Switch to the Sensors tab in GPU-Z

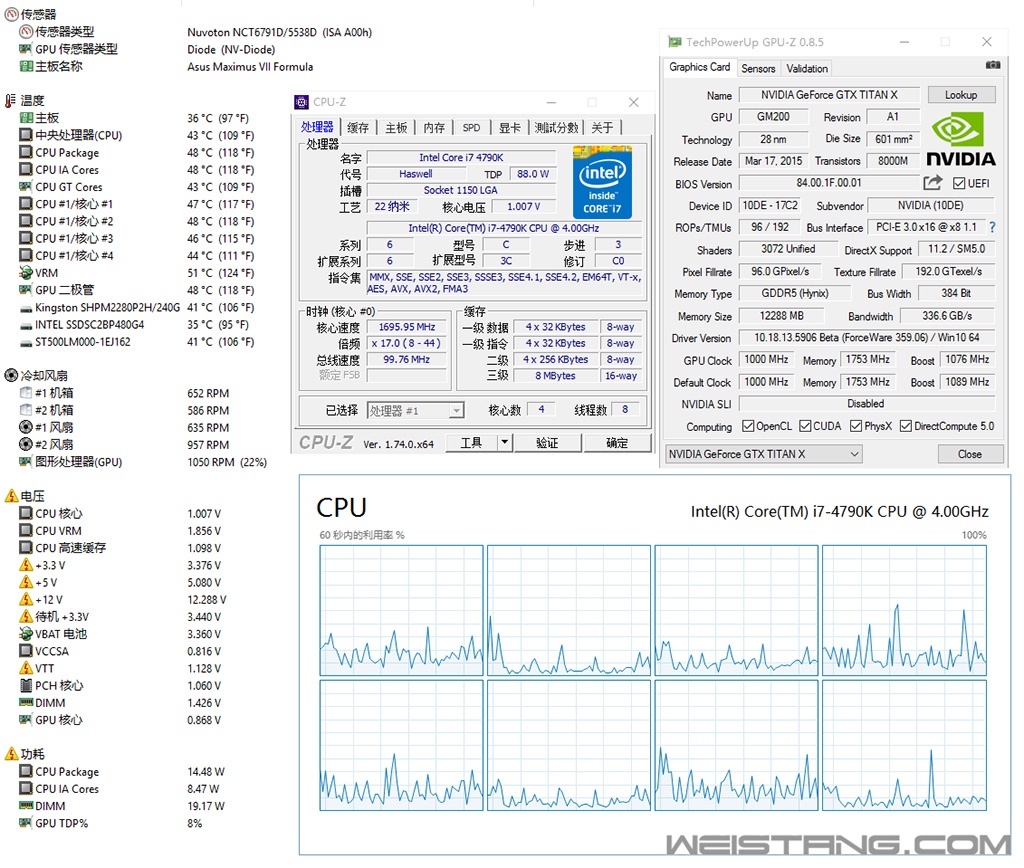tap(758, 69)
